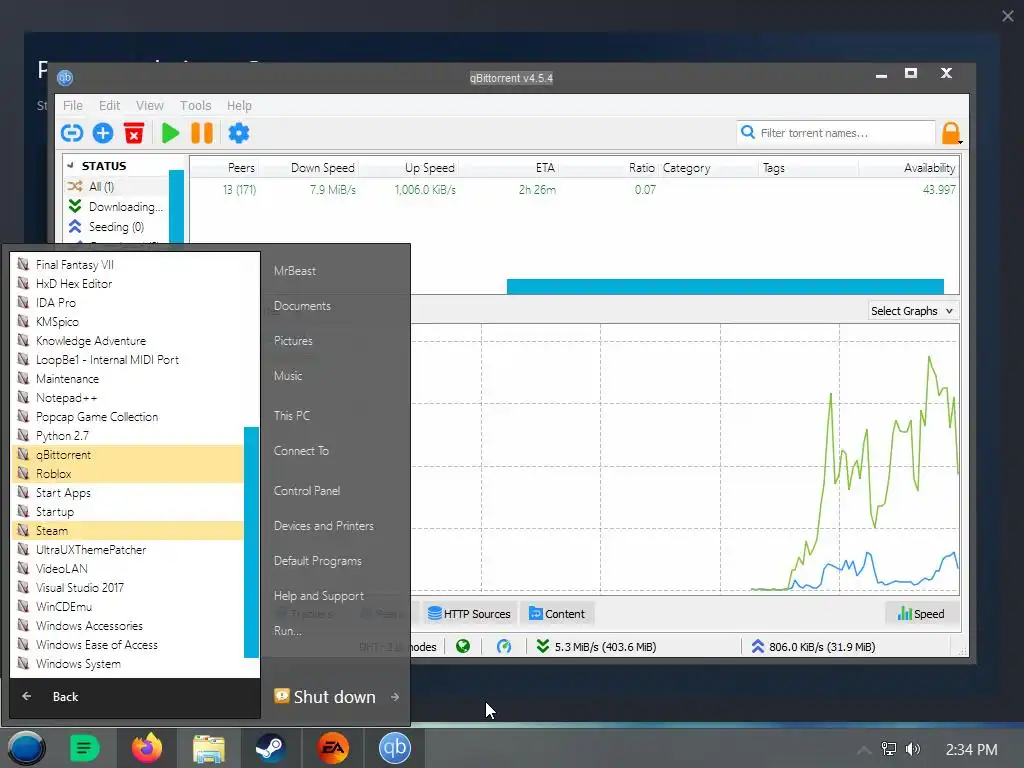The height and width of the screenshot is (768, 1024).
Task: Open Devices and Printers
Action: [x=323, y=526]
